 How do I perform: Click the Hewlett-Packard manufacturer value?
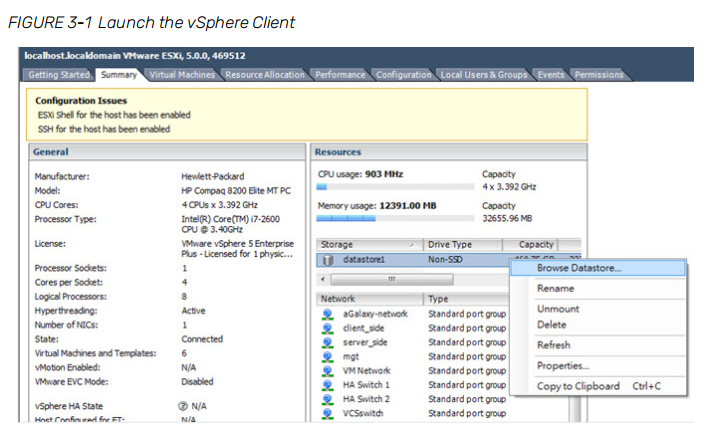pyautogui.click(x=213, y=177)
